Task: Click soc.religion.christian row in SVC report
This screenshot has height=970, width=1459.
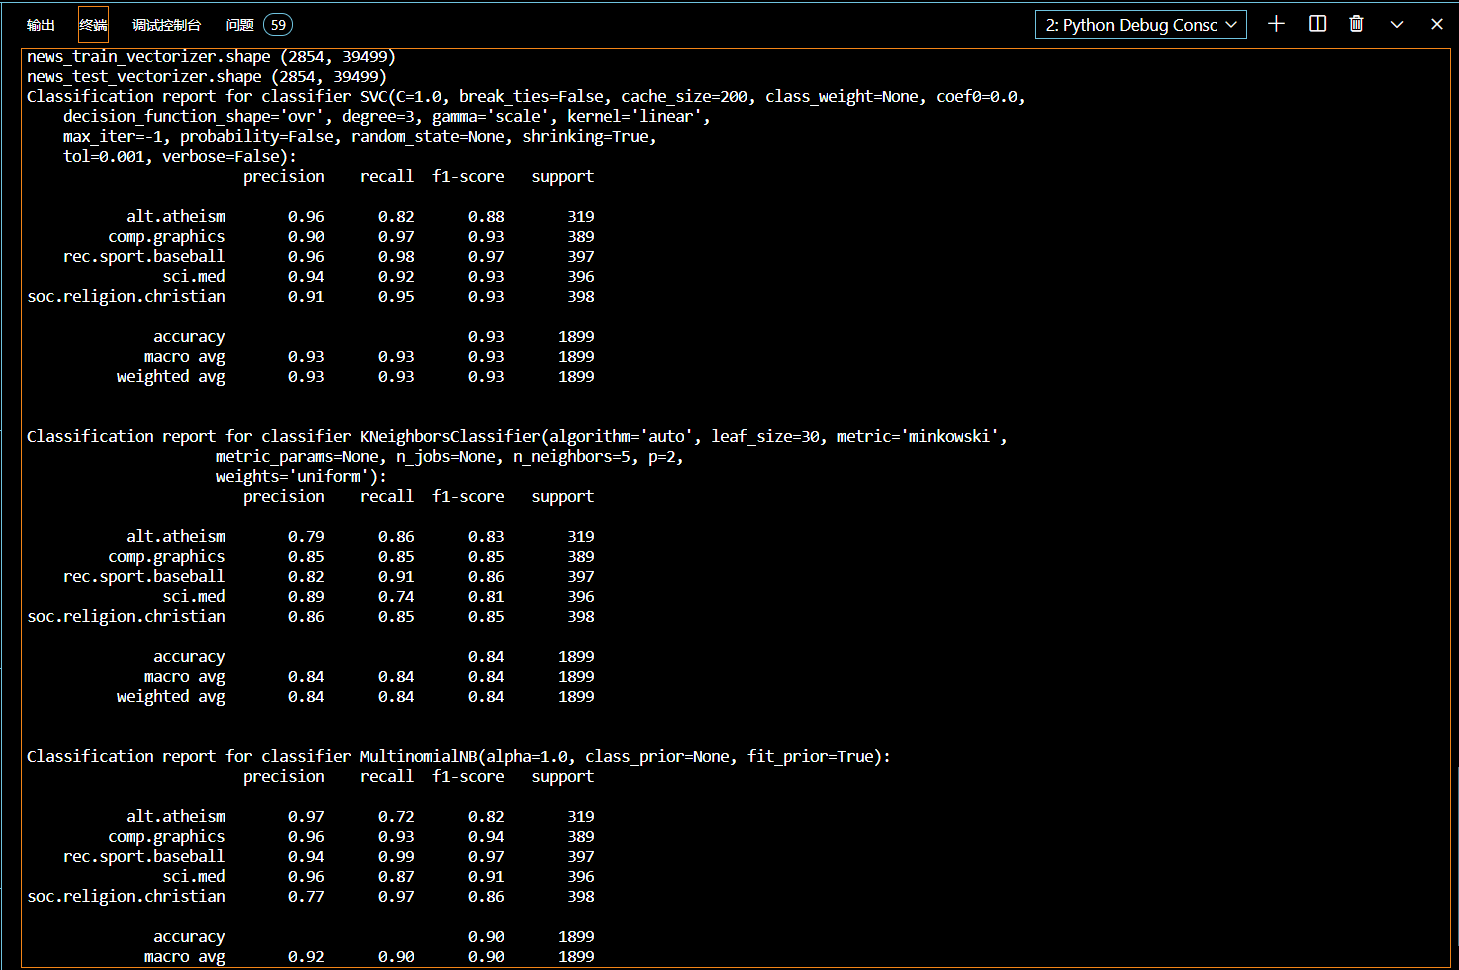Action: (311, 297)
